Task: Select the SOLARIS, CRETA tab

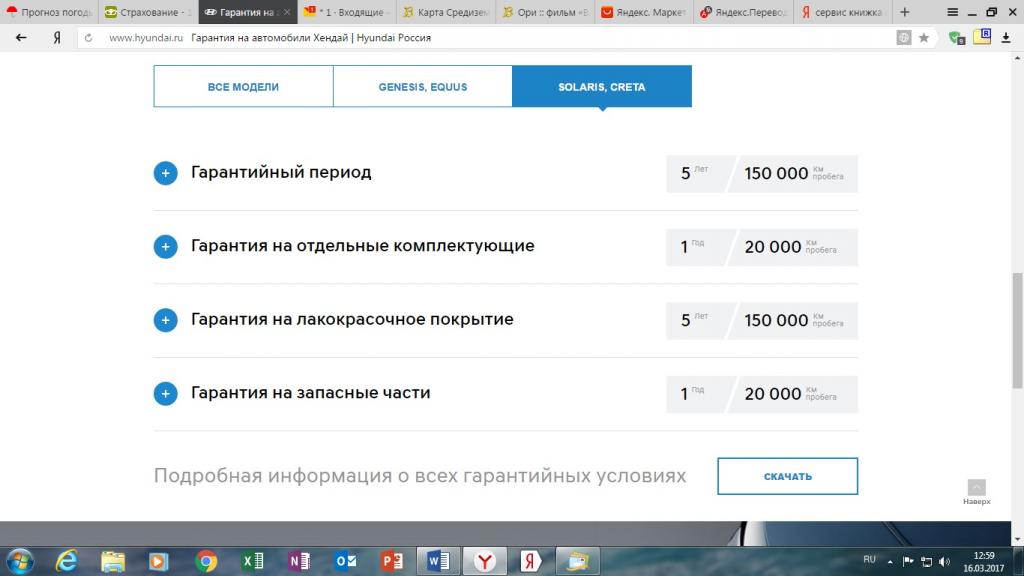Action: (602, 86)
